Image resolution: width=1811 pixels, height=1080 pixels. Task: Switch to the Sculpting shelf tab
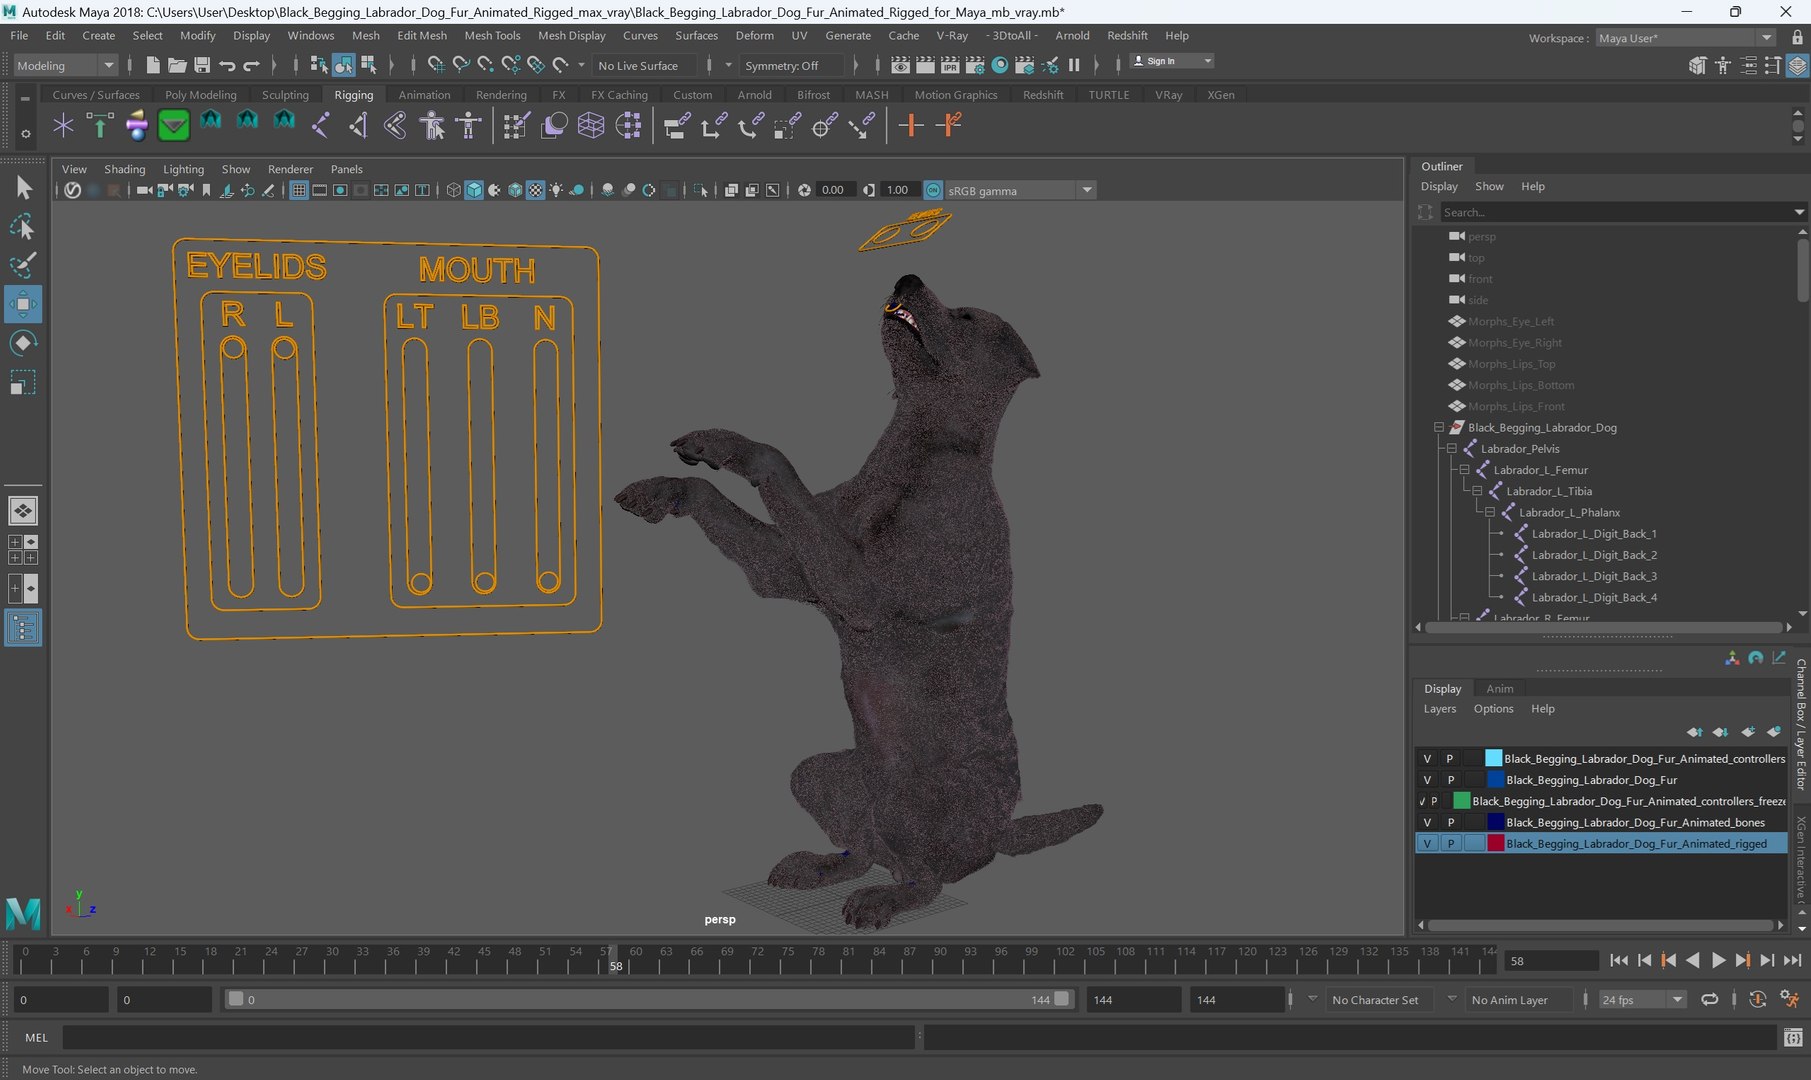(x=285, y=94)
